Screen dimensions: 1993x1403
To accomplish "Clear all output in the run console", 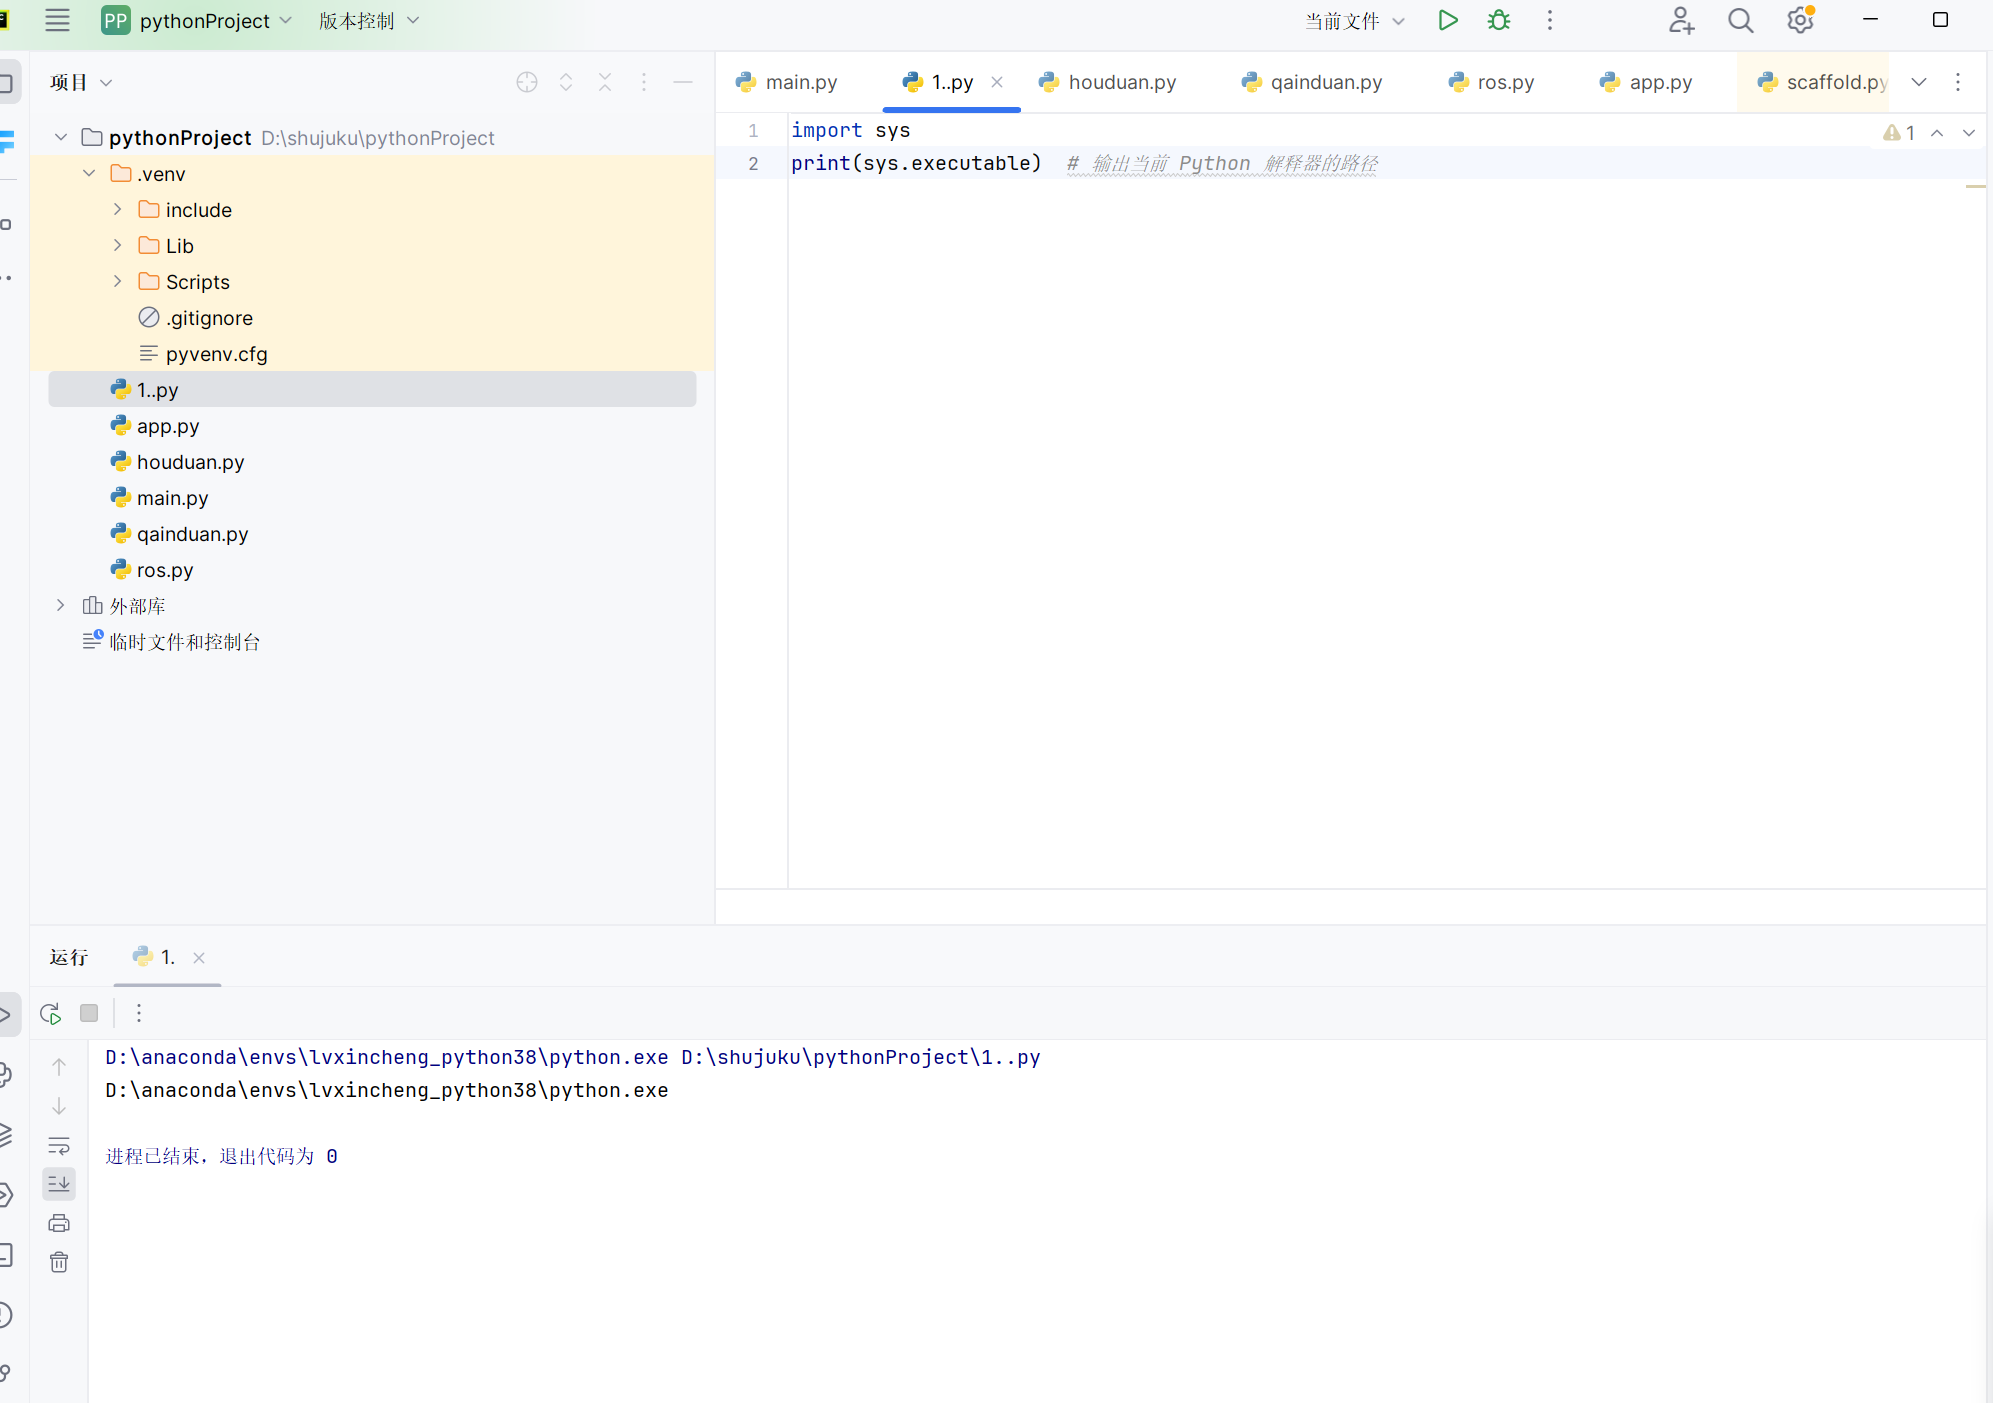I will [x=59, y=1262].
